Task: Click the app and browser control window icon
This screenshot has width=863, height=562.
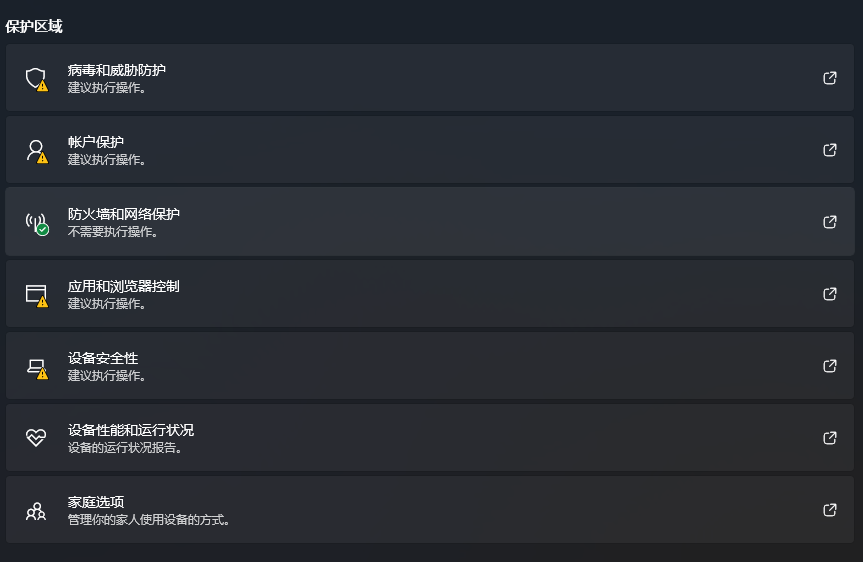Action: pos(36,294)
